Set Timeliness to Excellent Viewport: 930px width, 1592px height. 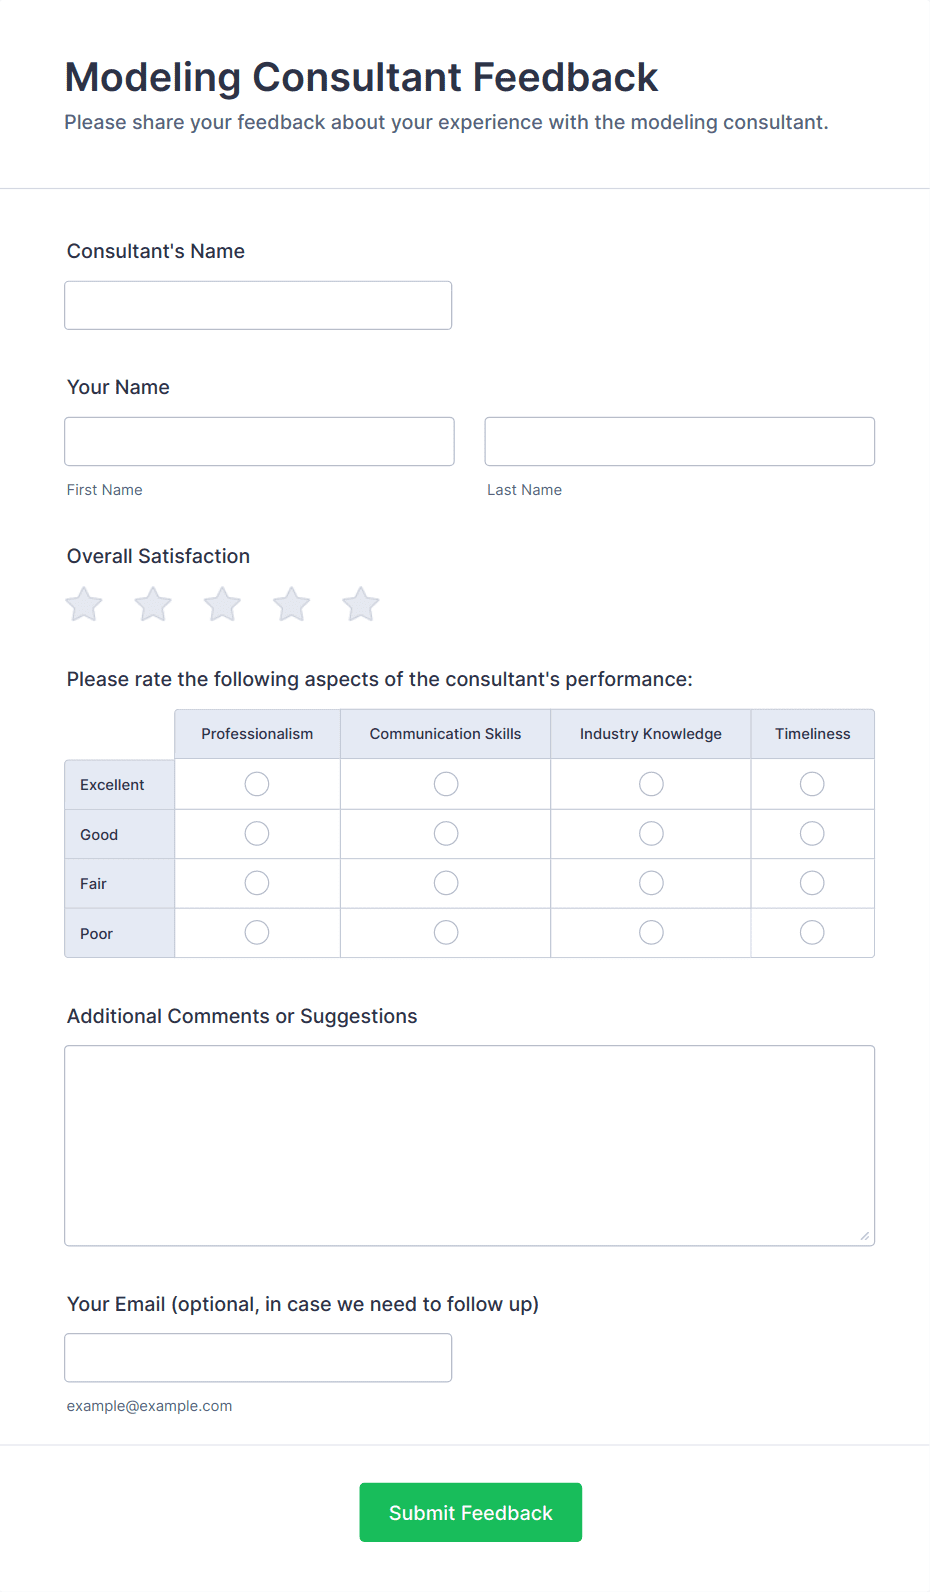[812, 784]
